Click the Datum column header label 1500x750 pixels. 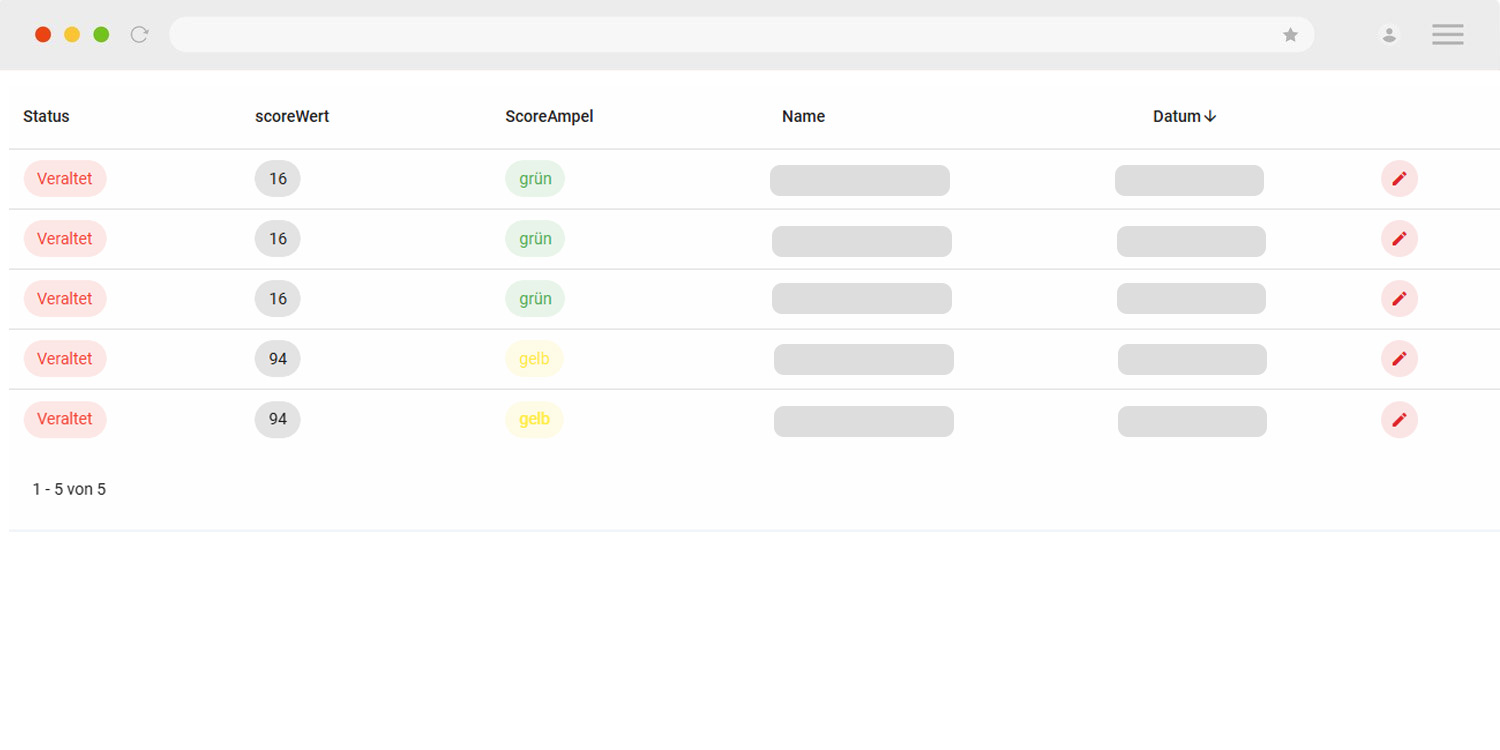pos(1176,116)
